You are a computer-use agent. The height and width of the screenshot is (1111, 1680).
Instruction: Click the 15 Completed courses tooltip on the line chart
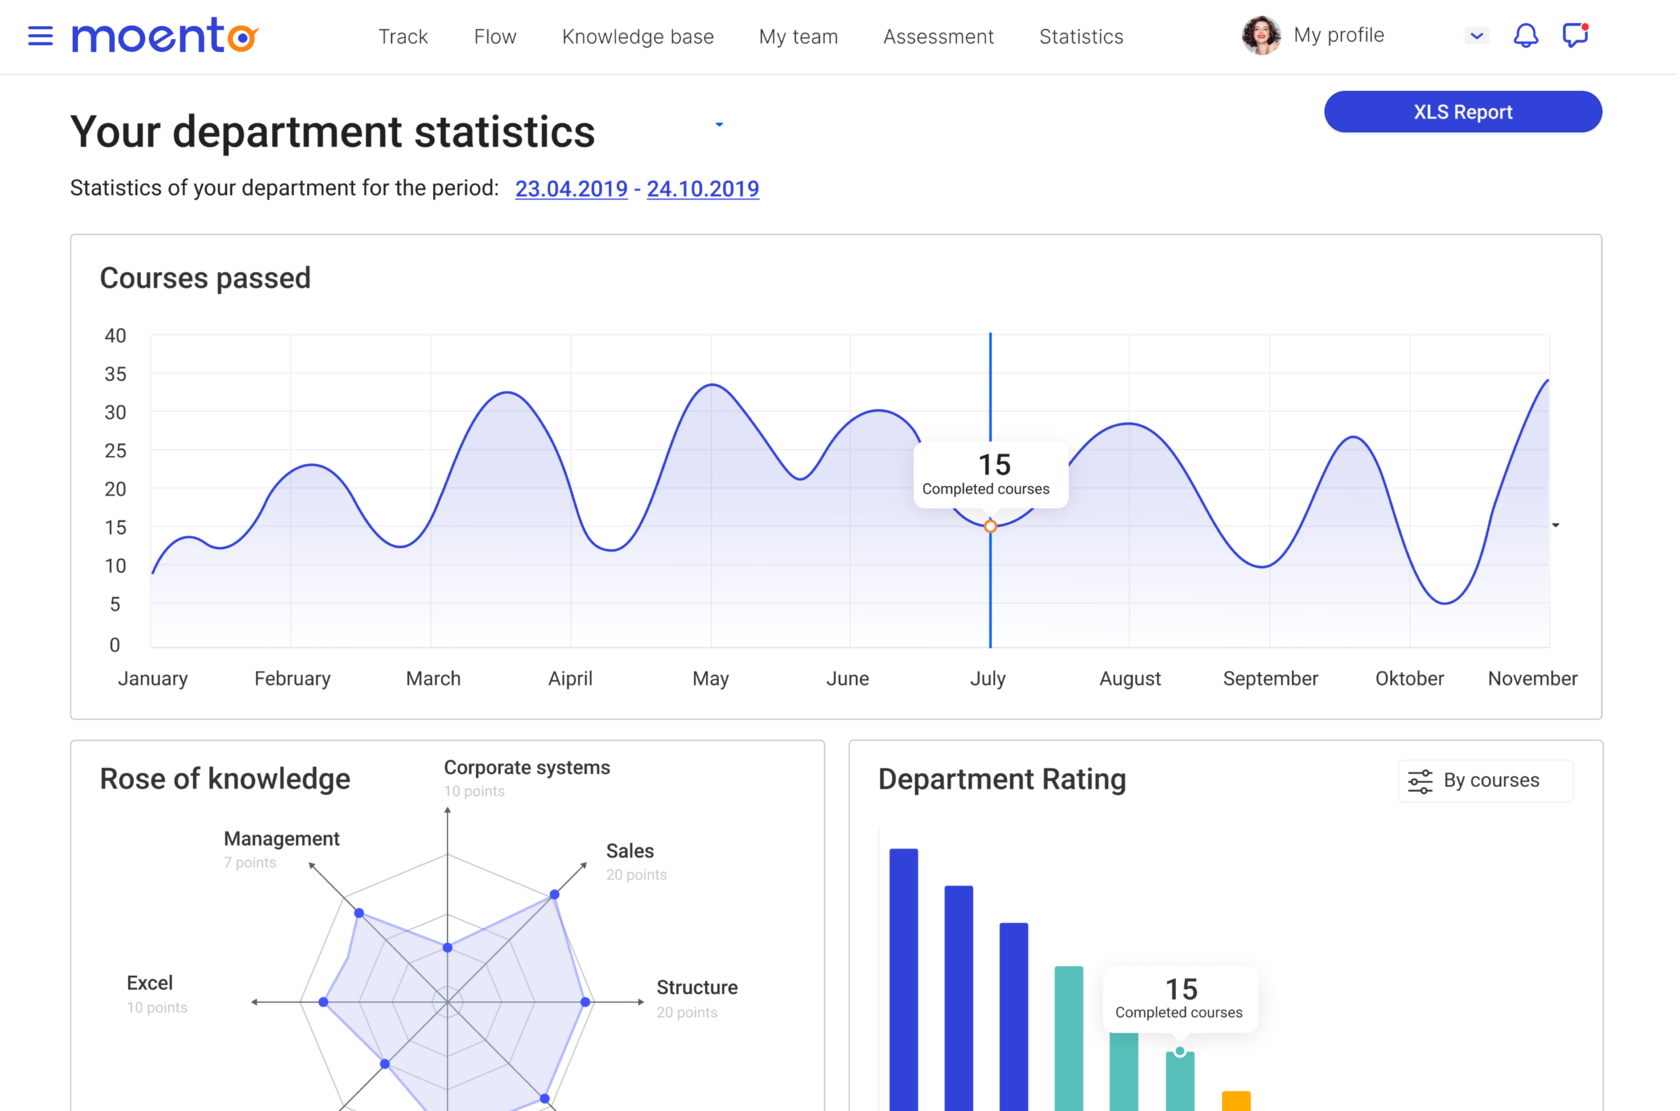[x=989, y=473]
